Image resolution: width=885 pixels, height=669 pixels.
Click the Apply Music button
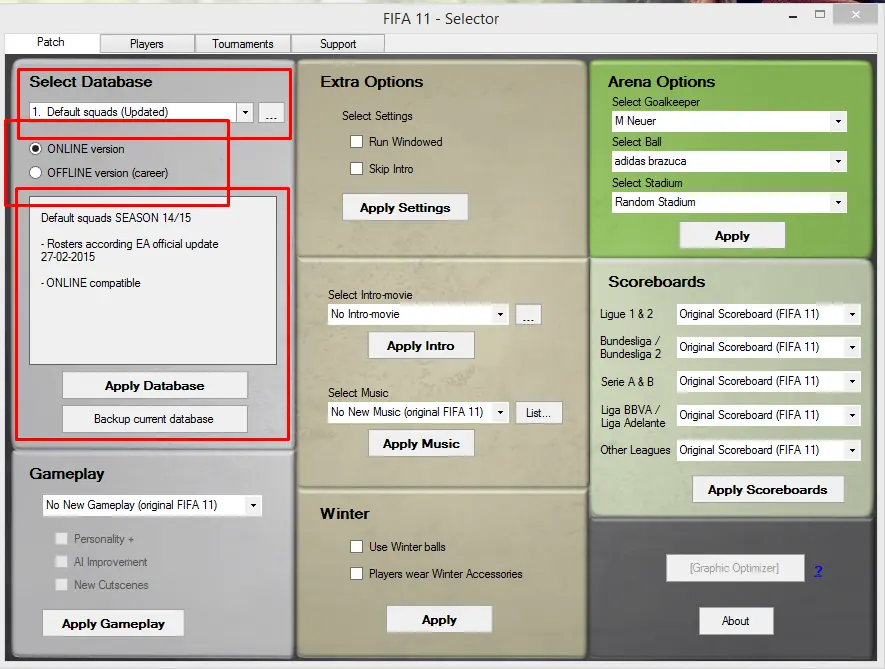pos(421,444)
